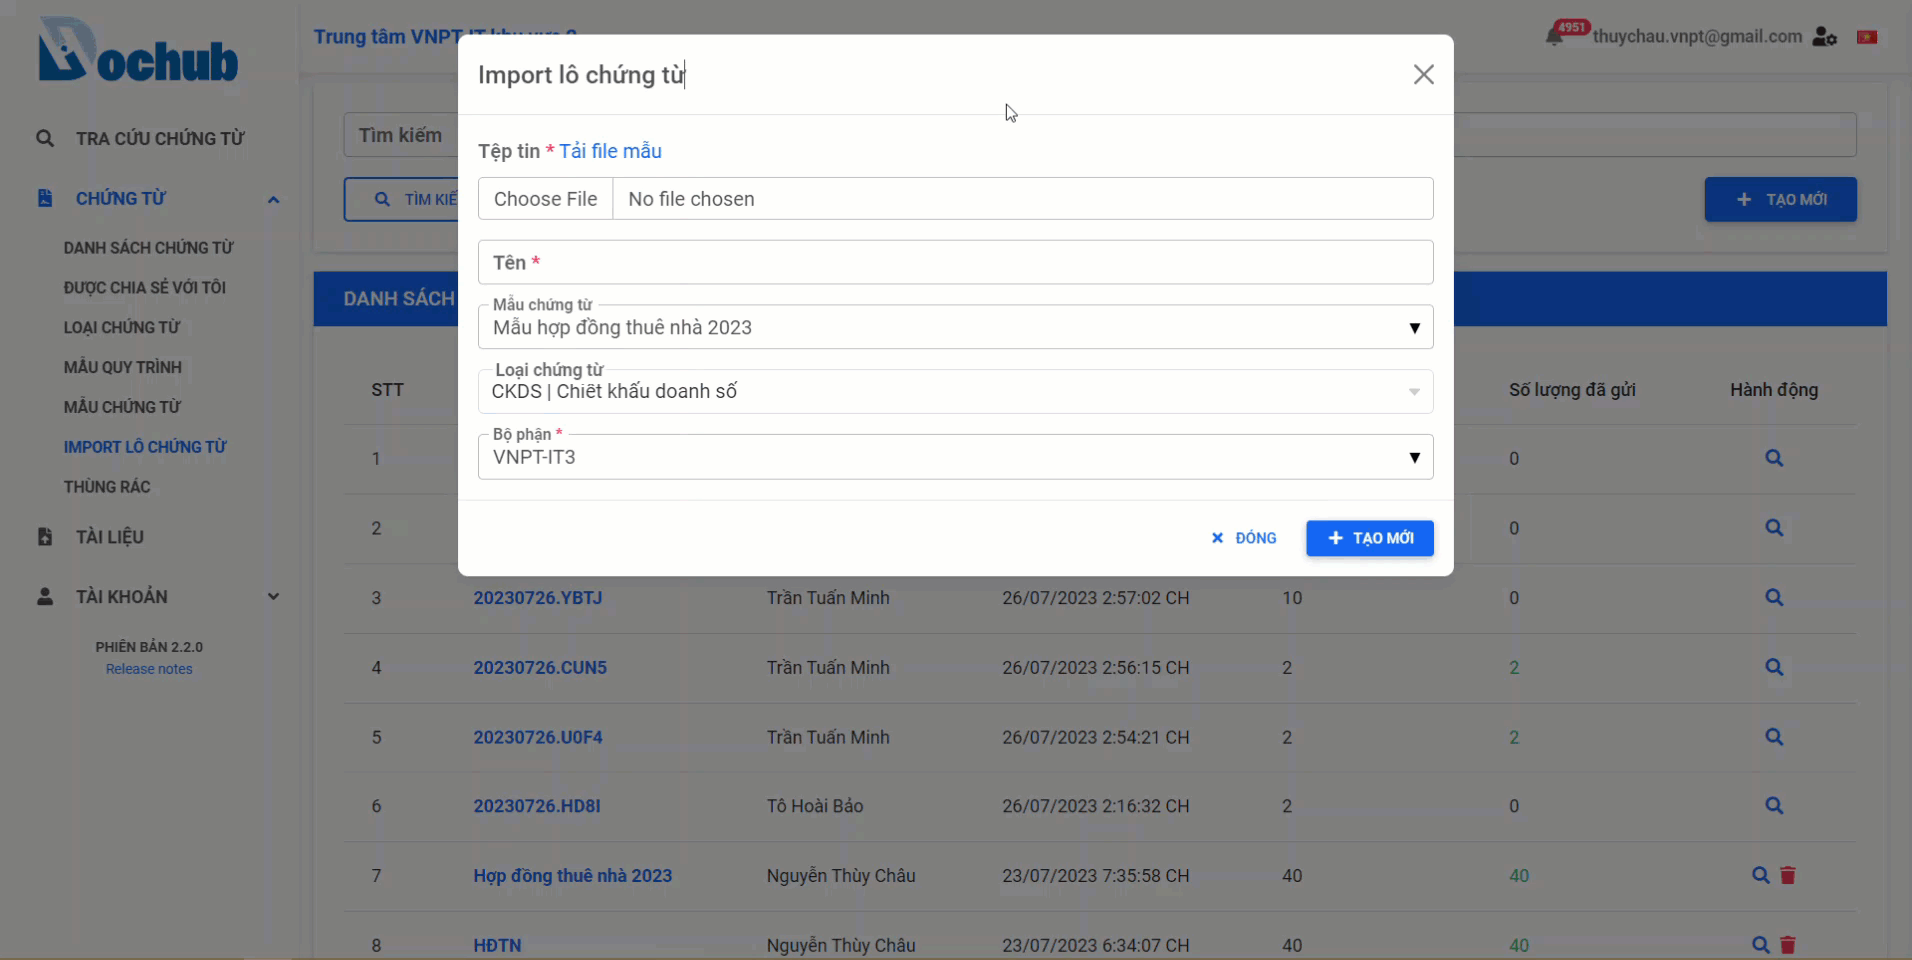Image resolution: width=1912 pixels, height=960 pixels.
Task: Focus the Tên input field
Action: point(955,262)
